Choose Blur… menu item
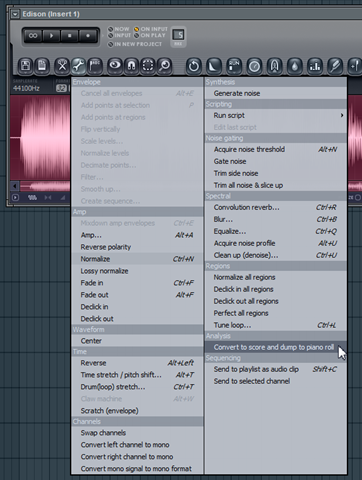The height and width of the screenshot is (480, 362). pos(276,219)
